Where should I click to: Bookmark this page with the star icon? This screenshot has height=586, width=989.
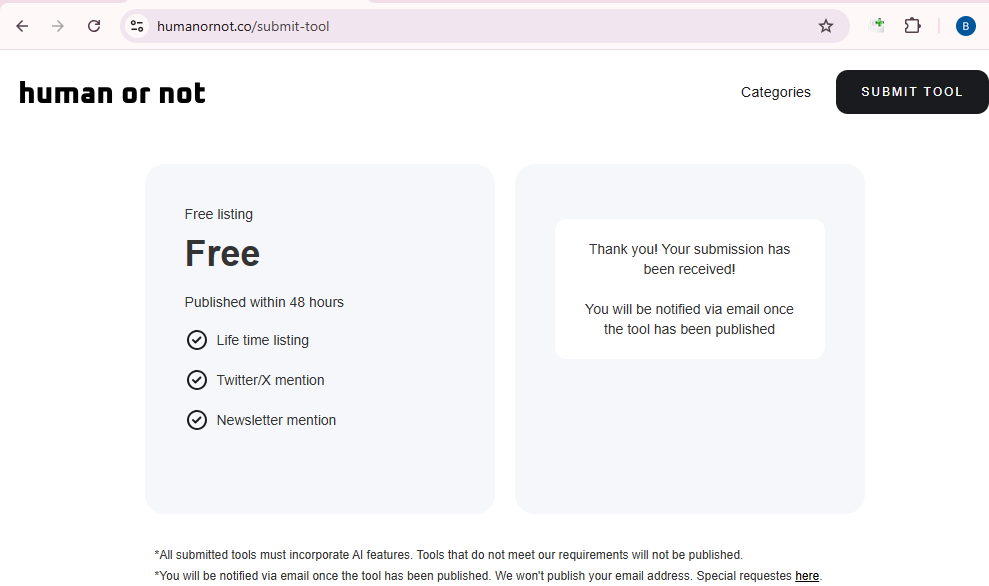click(826, 26)
